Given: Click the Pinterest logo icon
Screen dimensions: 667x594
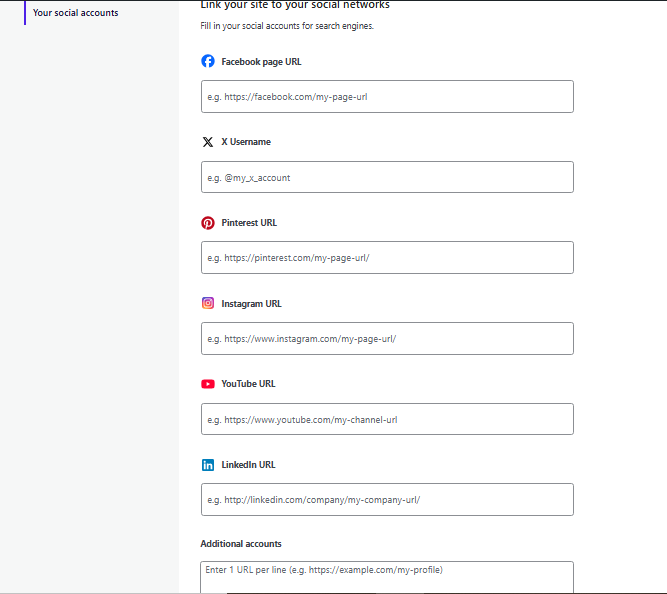Looking at the screenshot, I should pyautogui.click(x=208, y=223).
